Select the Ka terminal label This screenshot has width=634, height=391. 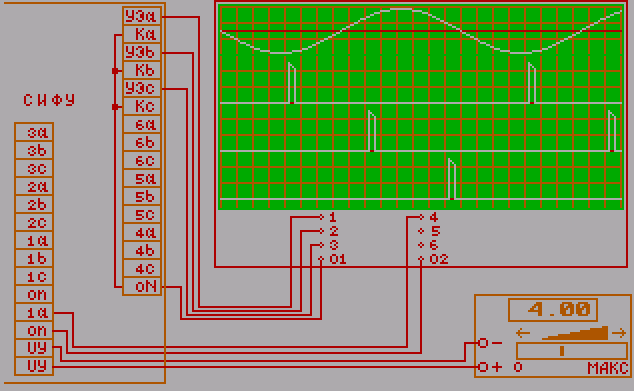(x=142, y=34)
